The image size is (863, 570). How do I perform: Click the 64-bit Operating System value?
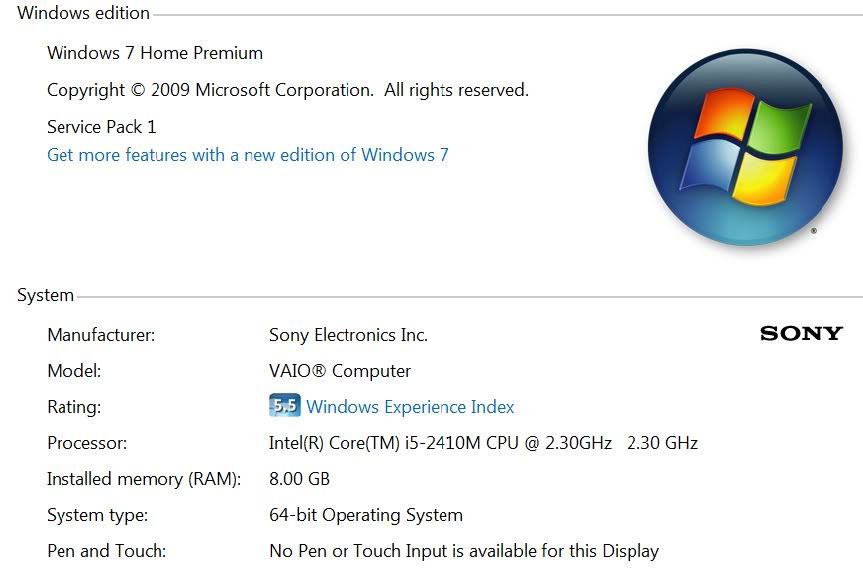366,515
